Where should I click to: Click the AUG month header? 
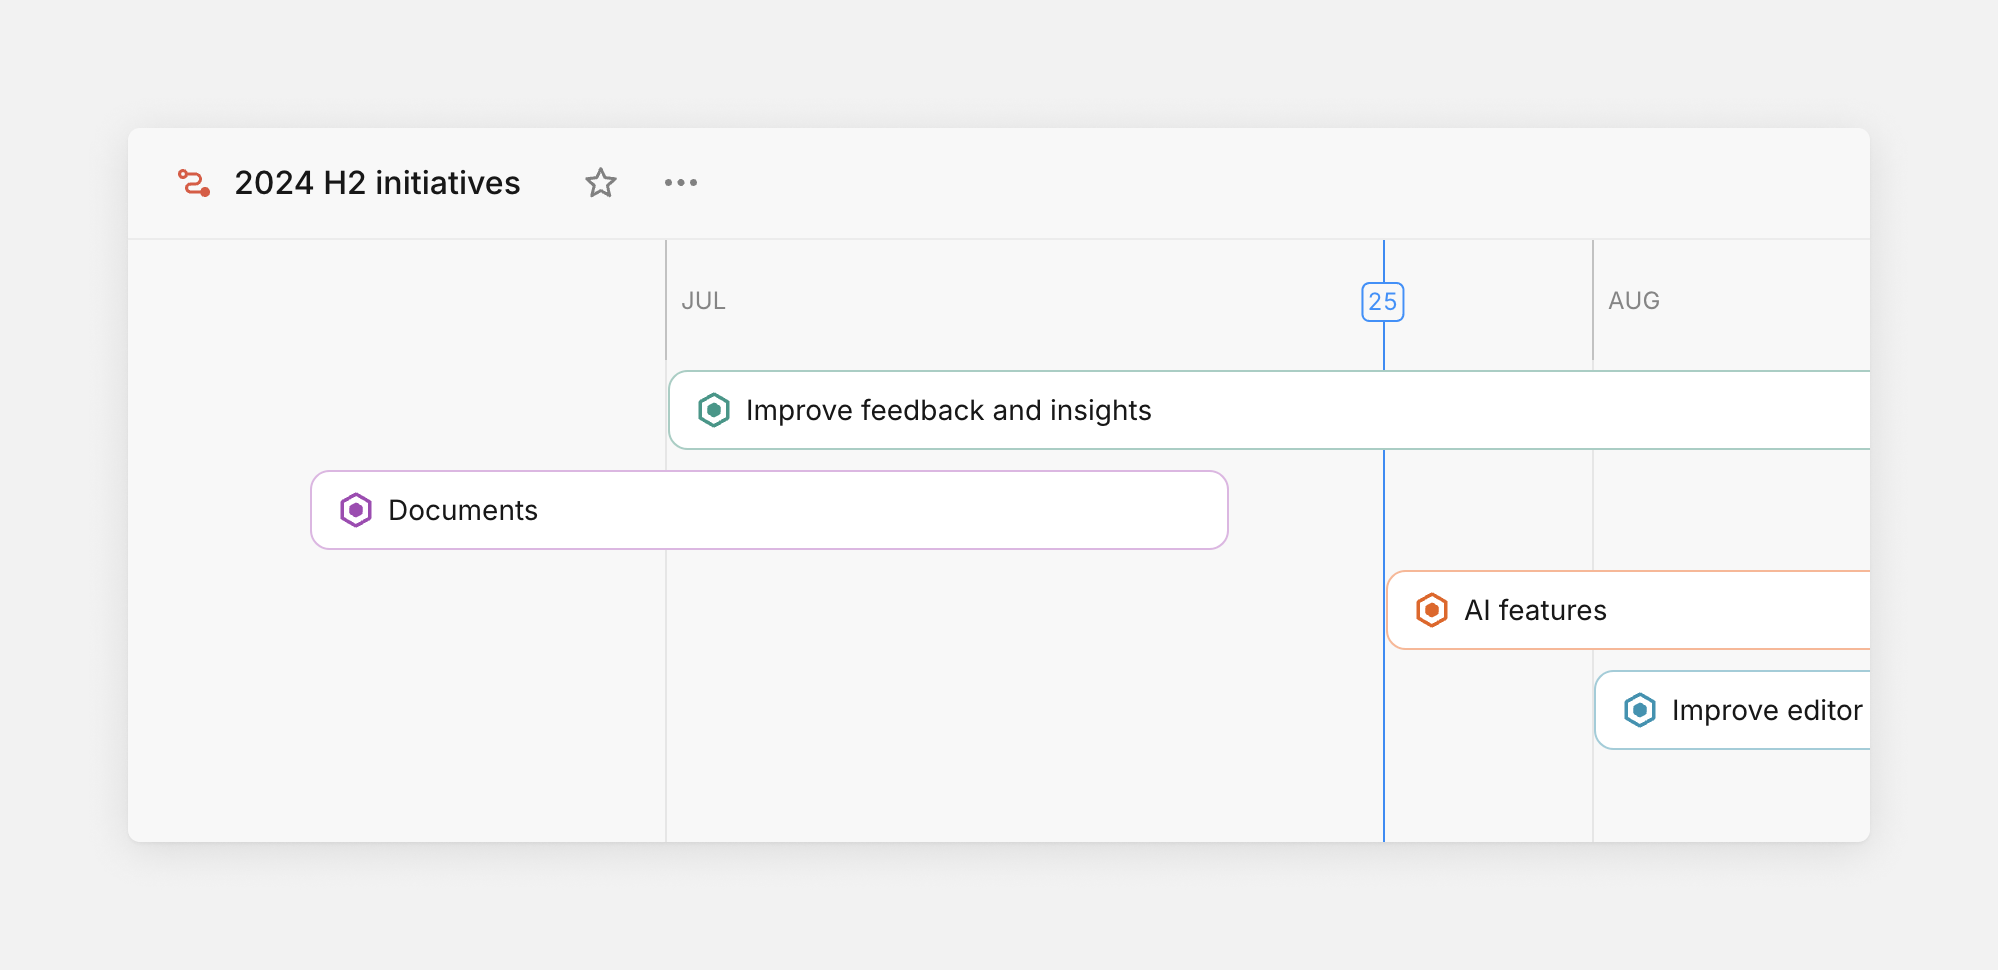[x=1633, y=300]
